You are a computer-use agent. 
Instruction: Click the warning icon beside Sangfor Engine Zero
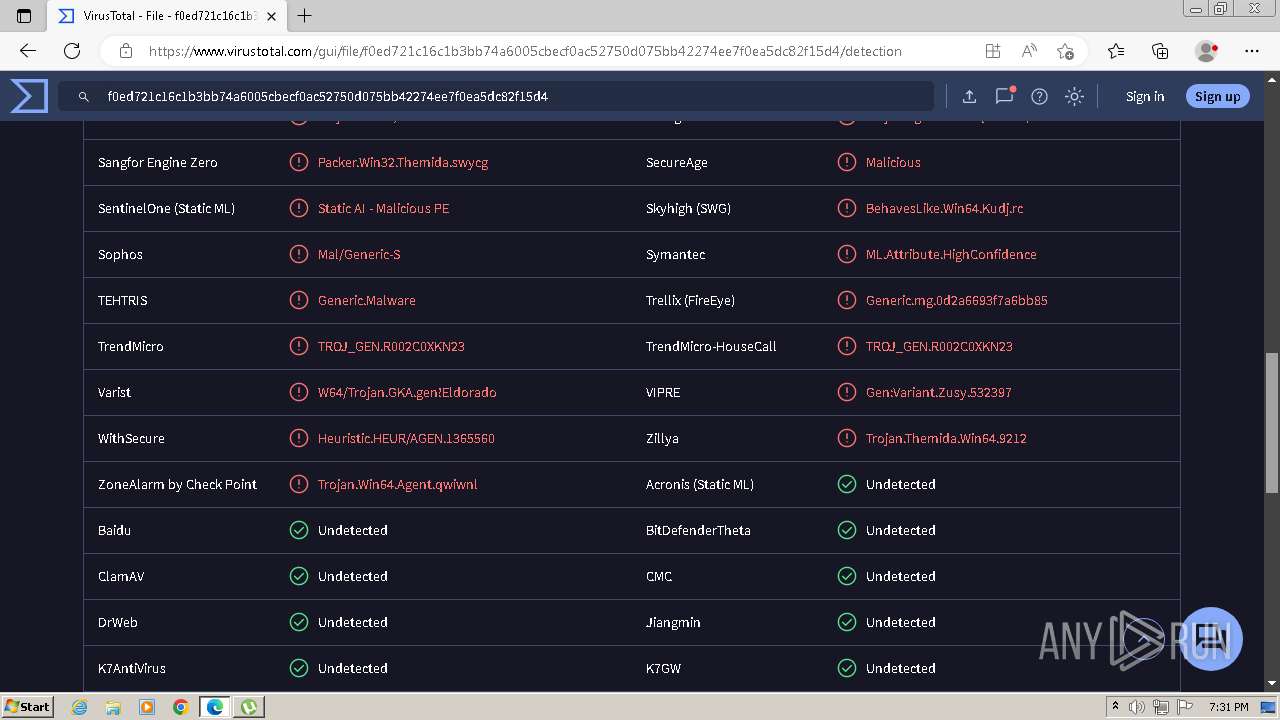coord(299,162)
